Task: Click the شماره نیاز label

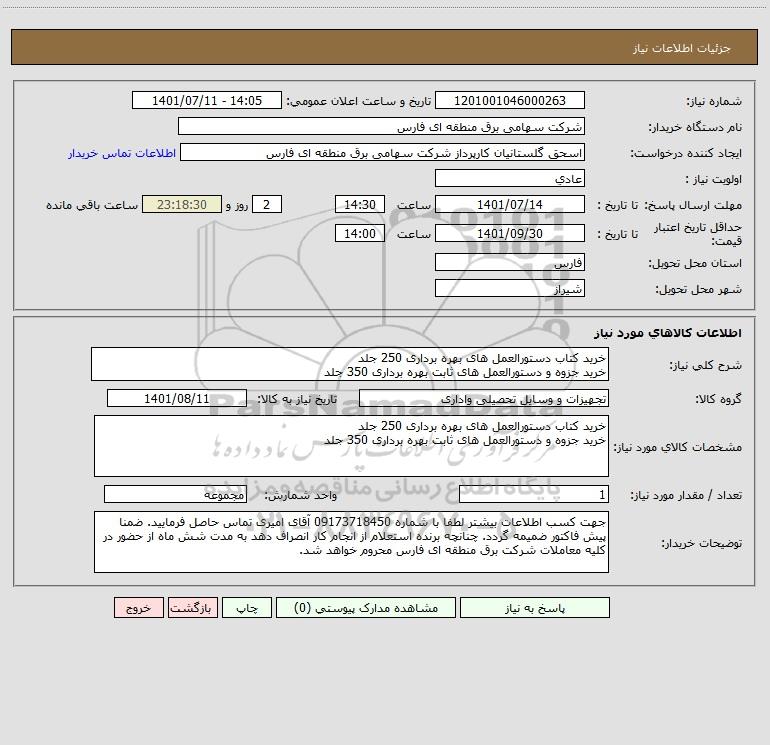Action: (714, 101)
